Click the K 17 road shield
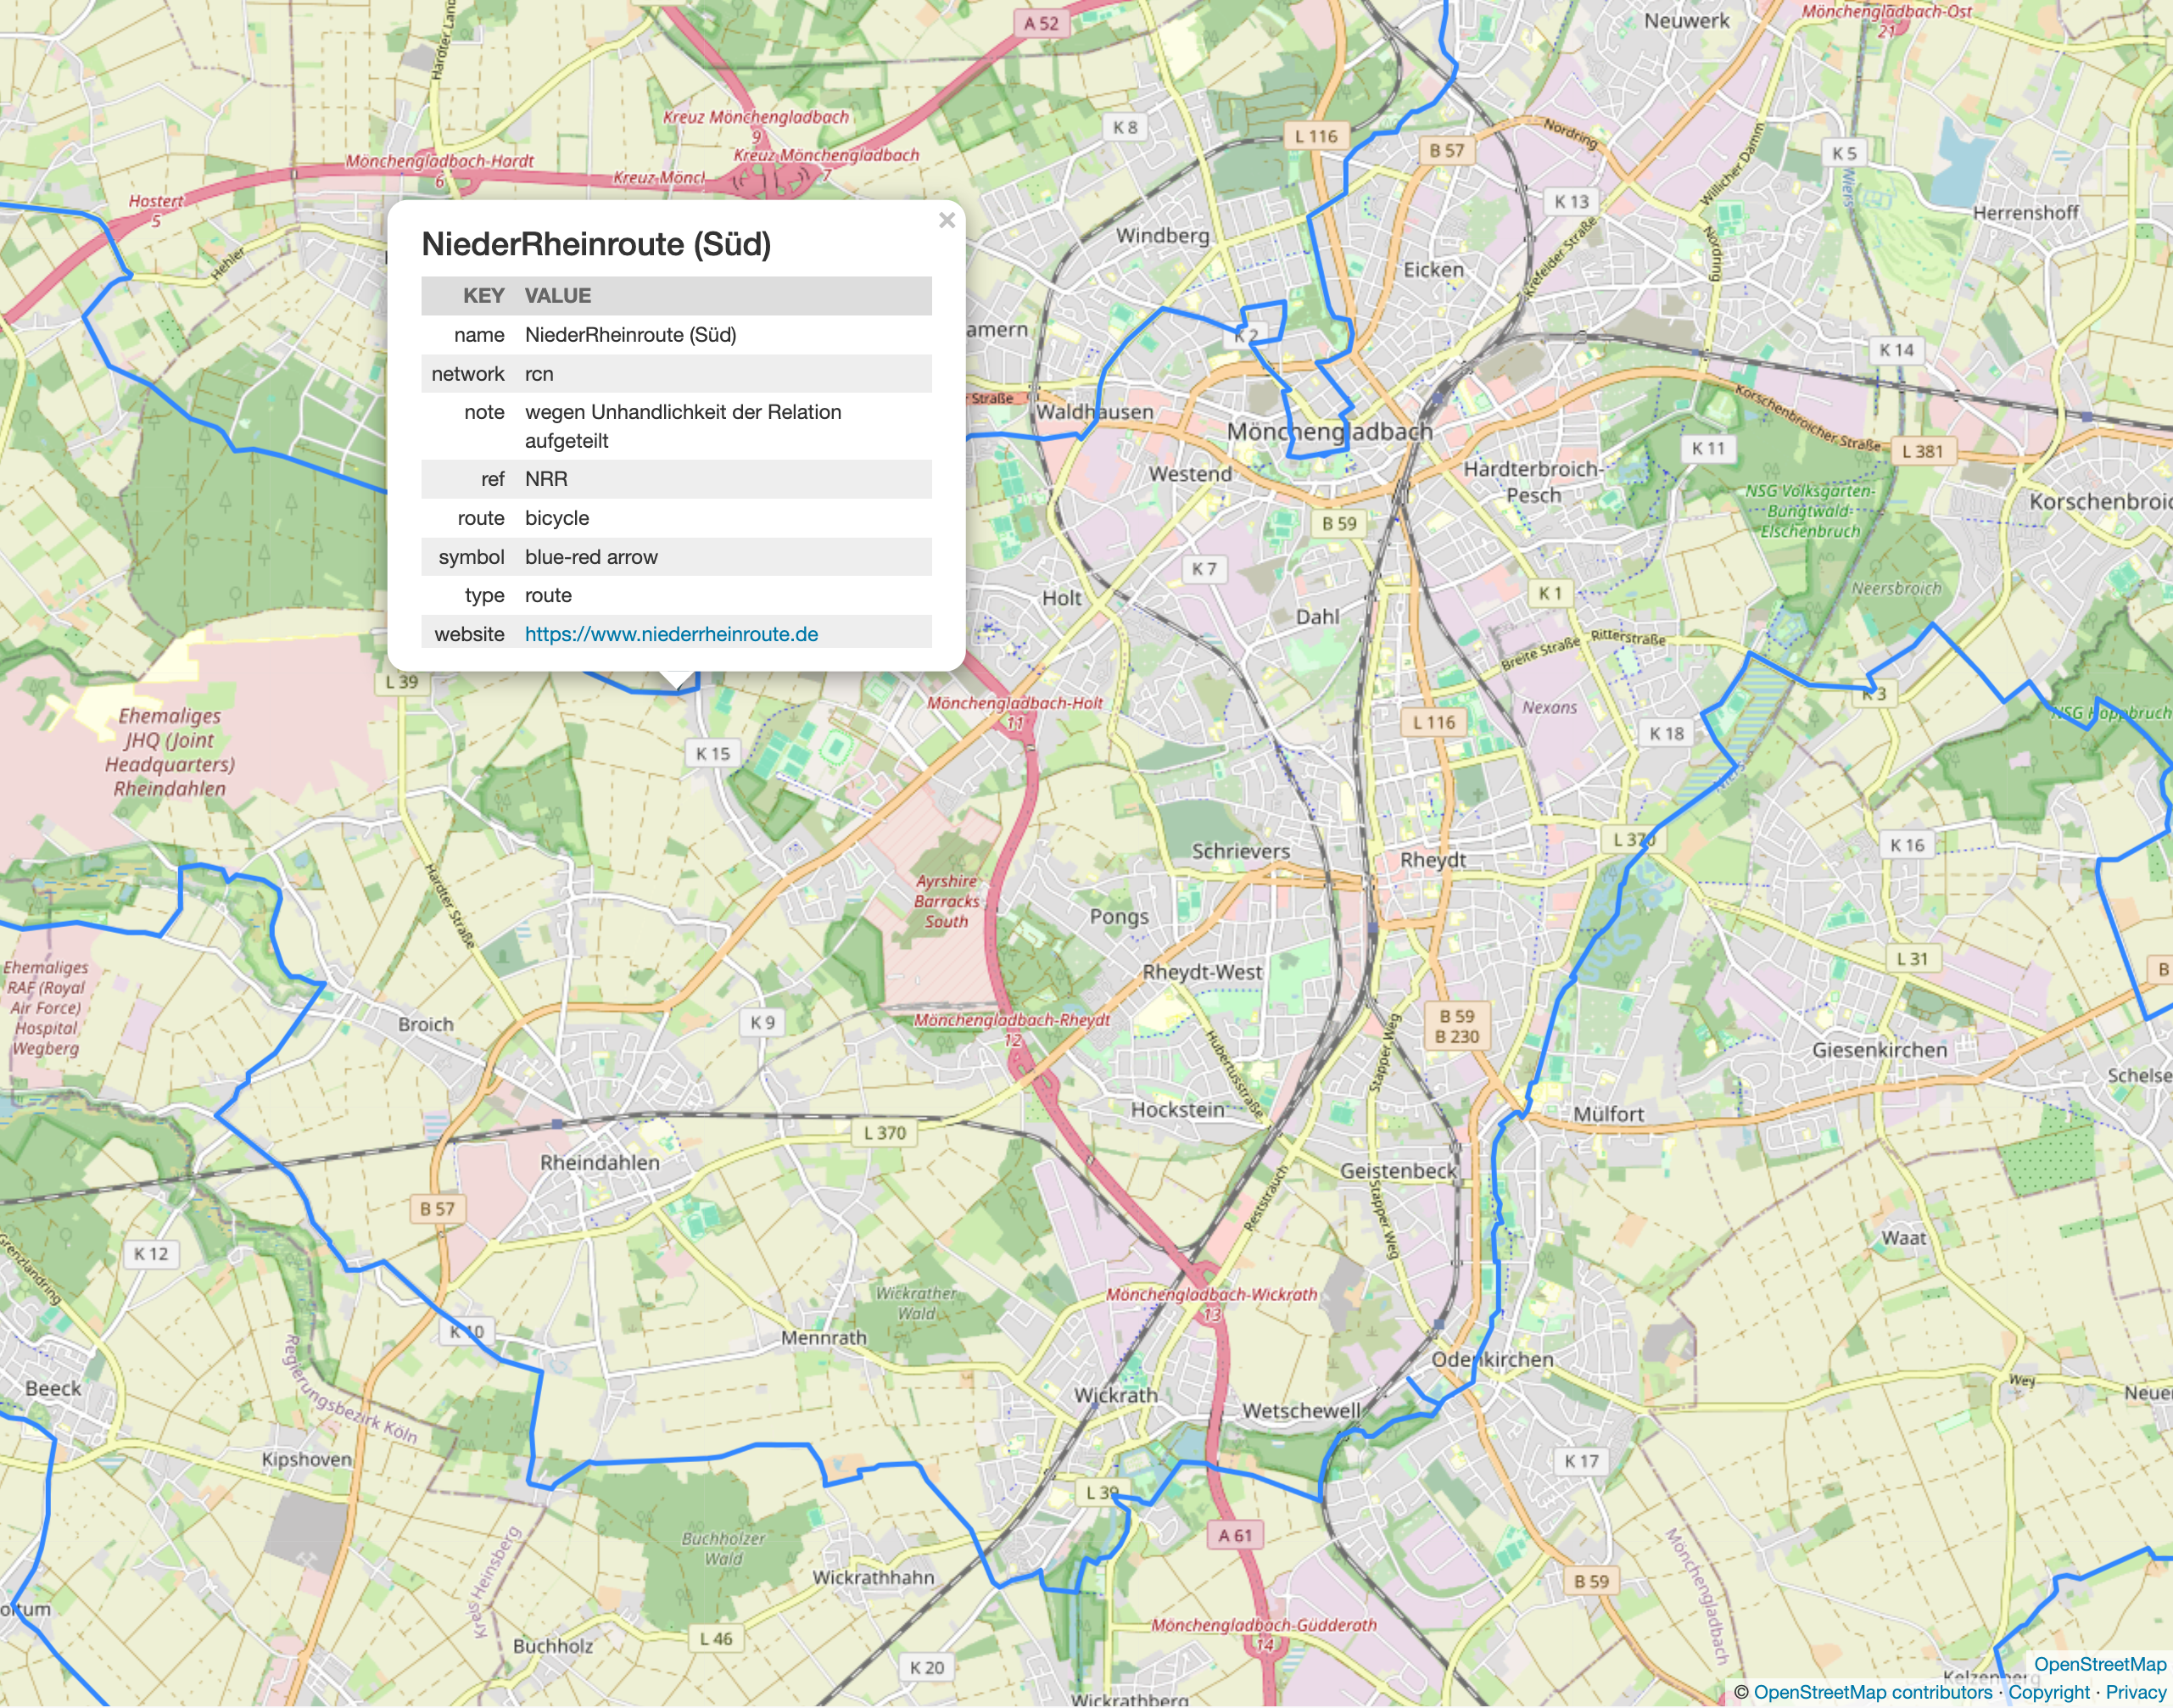Image resolution: width=2173 pixels, height=1708 pixels. click(x=1581, y=1461)
